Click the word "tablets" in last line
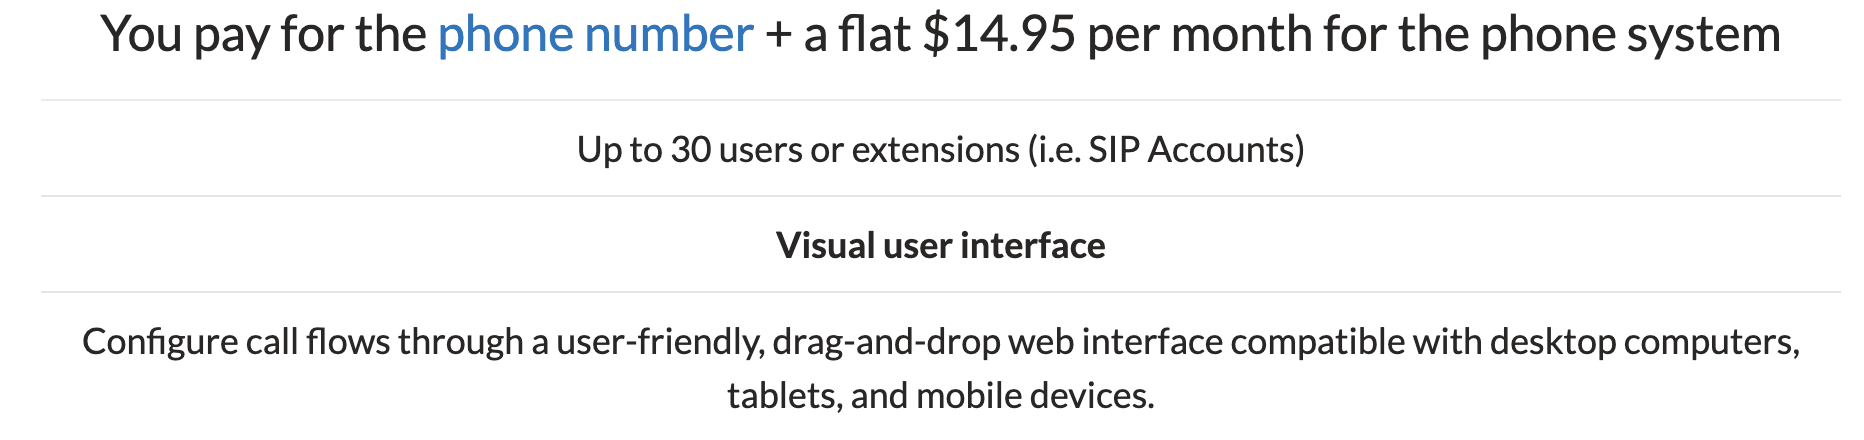1864x440 pixels. (x=783, y=396)
